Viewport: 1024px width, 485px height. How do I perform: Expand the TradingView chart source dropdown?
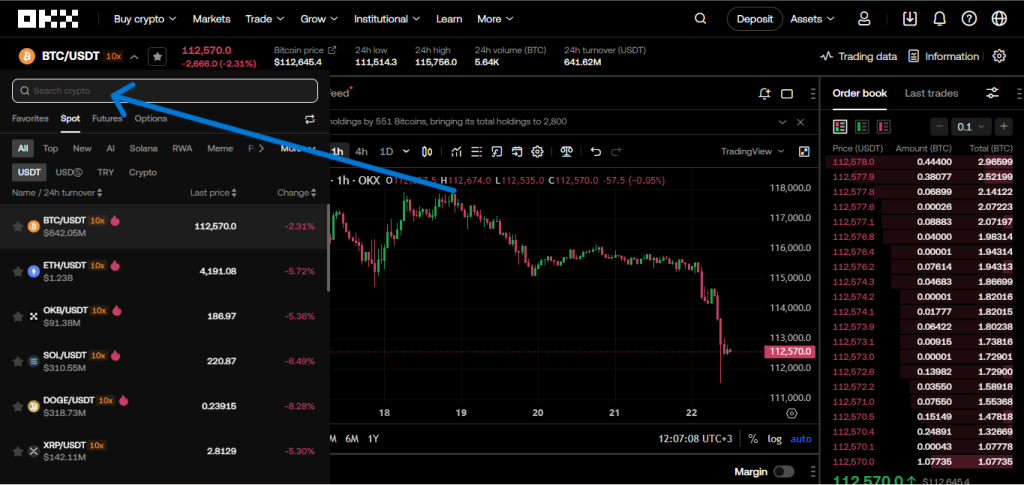(752, 152)
